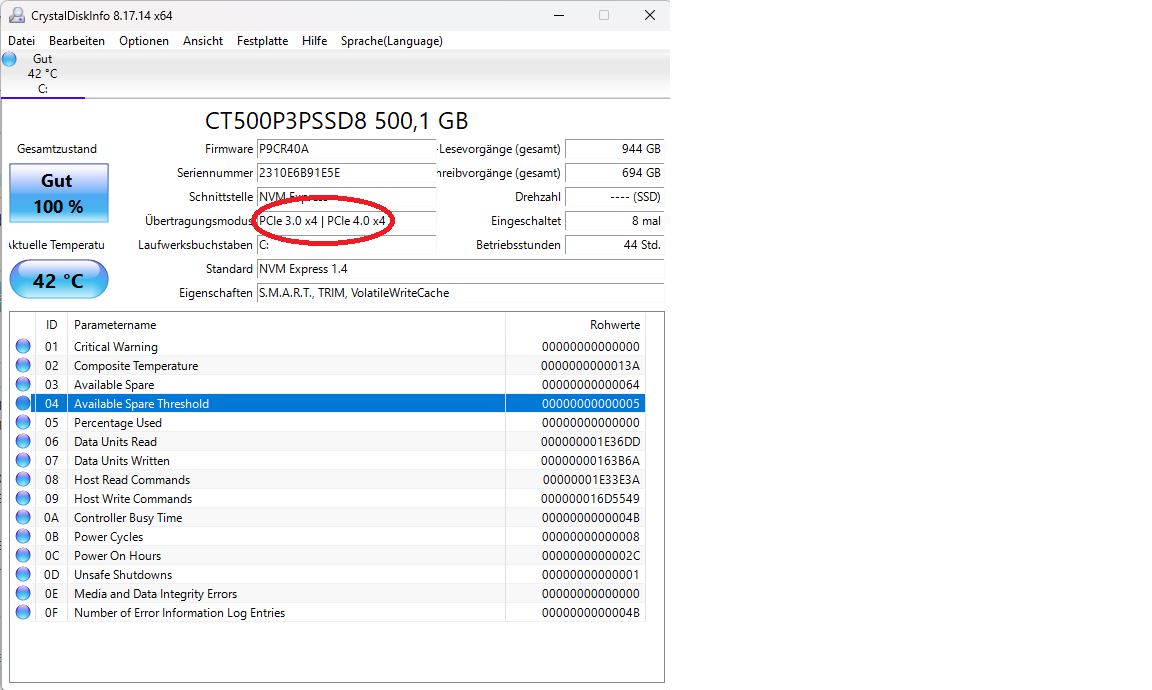Select the Data Units Read row text

click(115, 442)
